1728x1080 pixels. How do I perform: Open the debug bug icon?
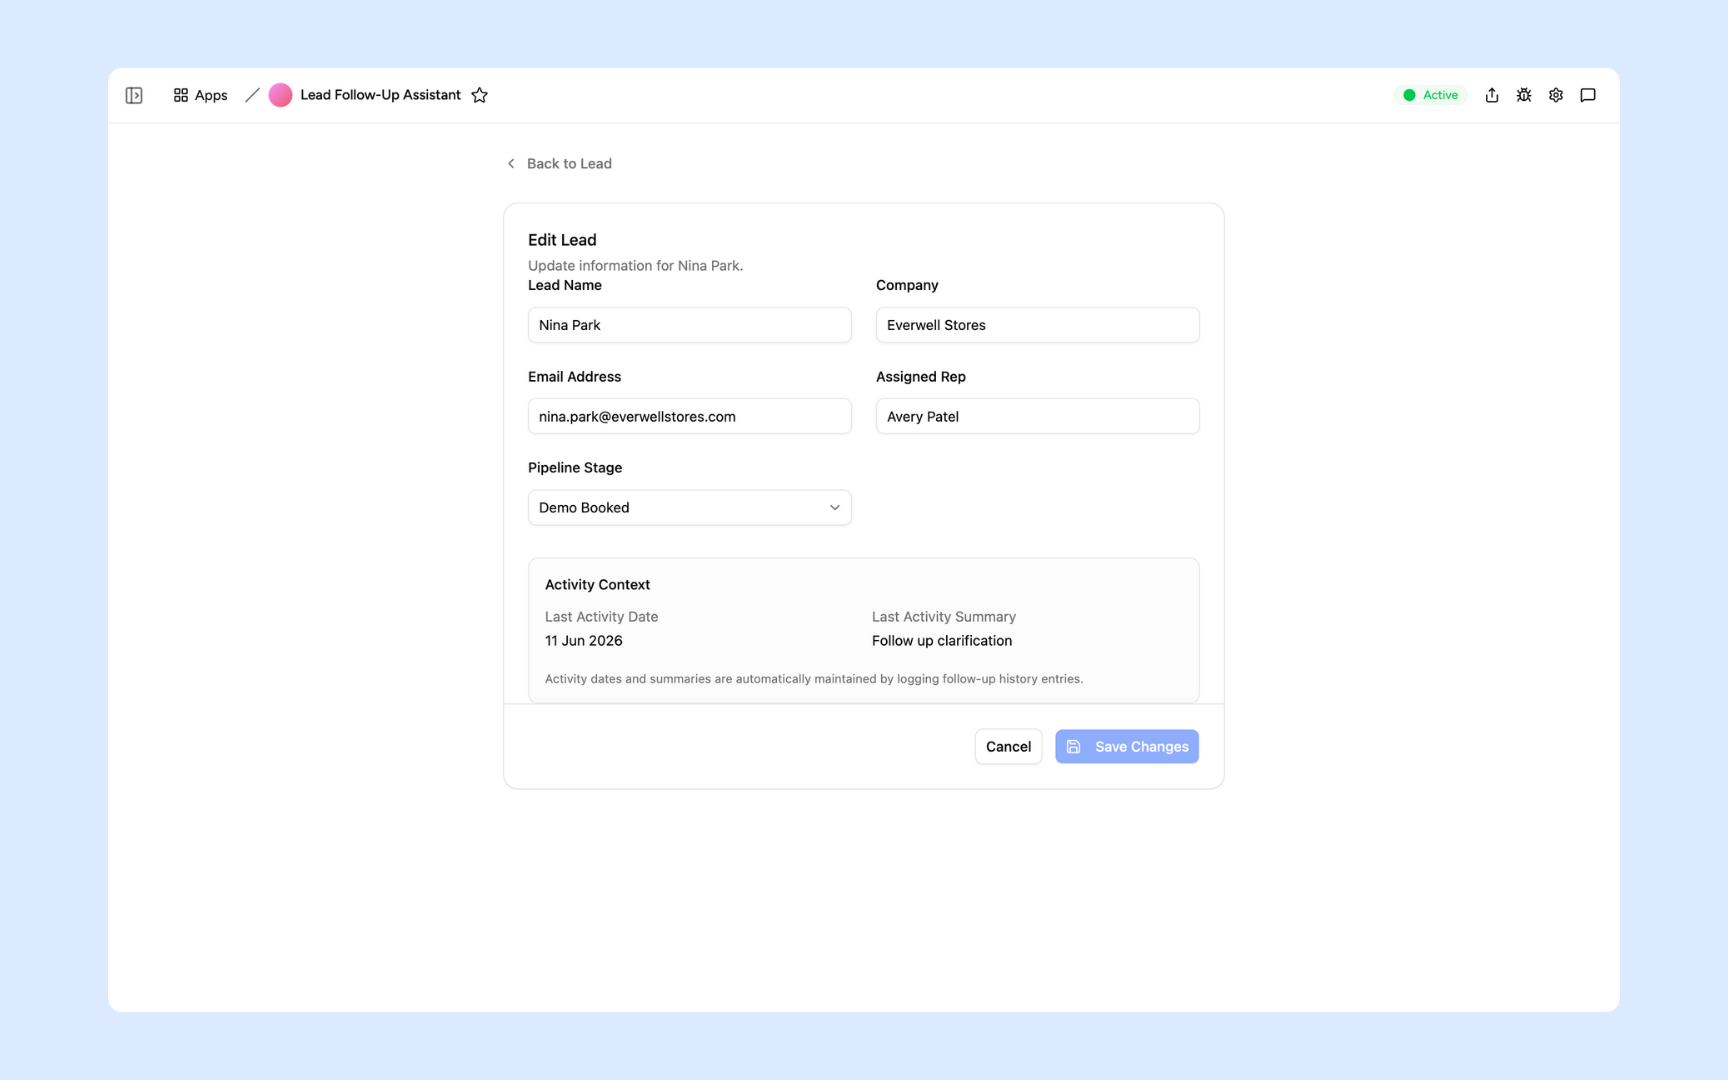[x=1524, y=95]
